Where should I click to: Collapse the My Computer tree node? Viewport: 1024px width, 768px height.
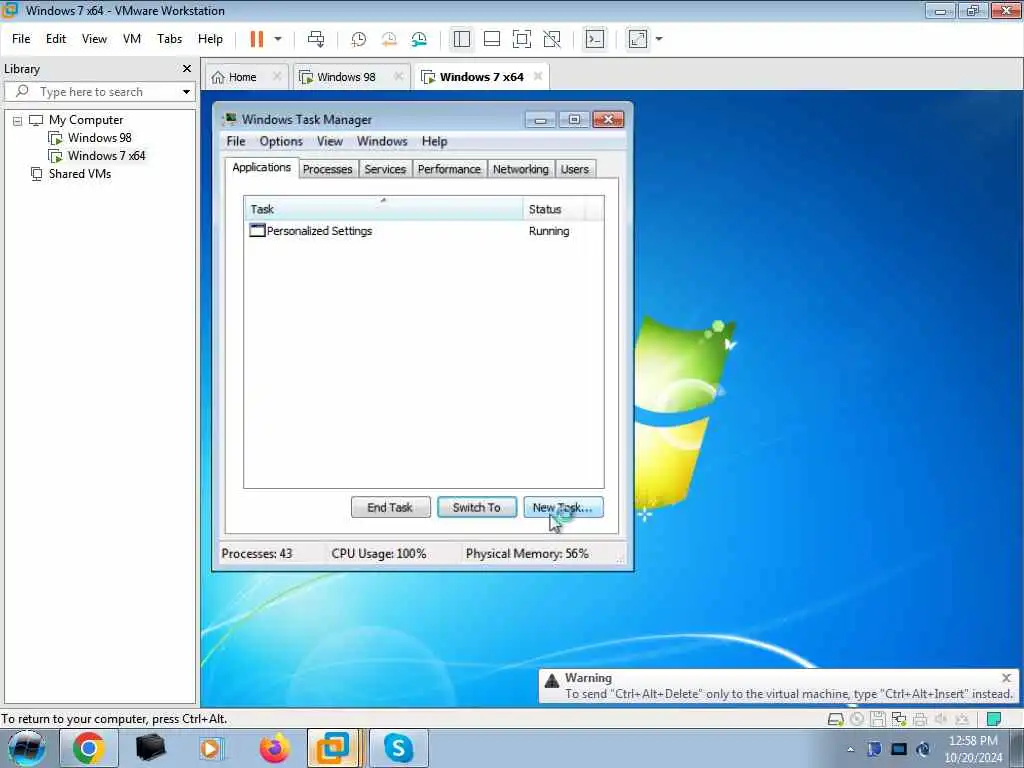(x=18, y=121)
